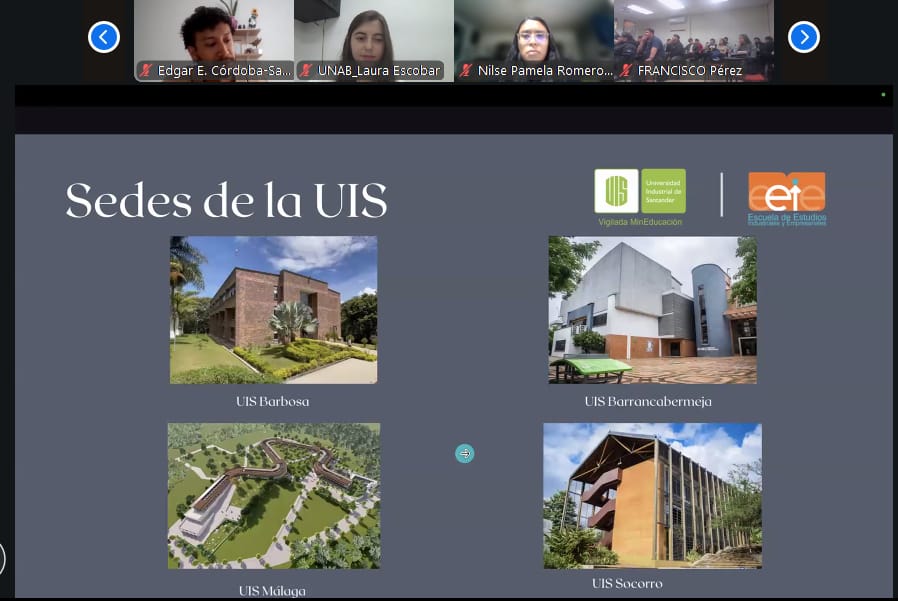Click the 'UIS Málaga' caption
The width and height of the screenshot is (898, 601).
272,591
